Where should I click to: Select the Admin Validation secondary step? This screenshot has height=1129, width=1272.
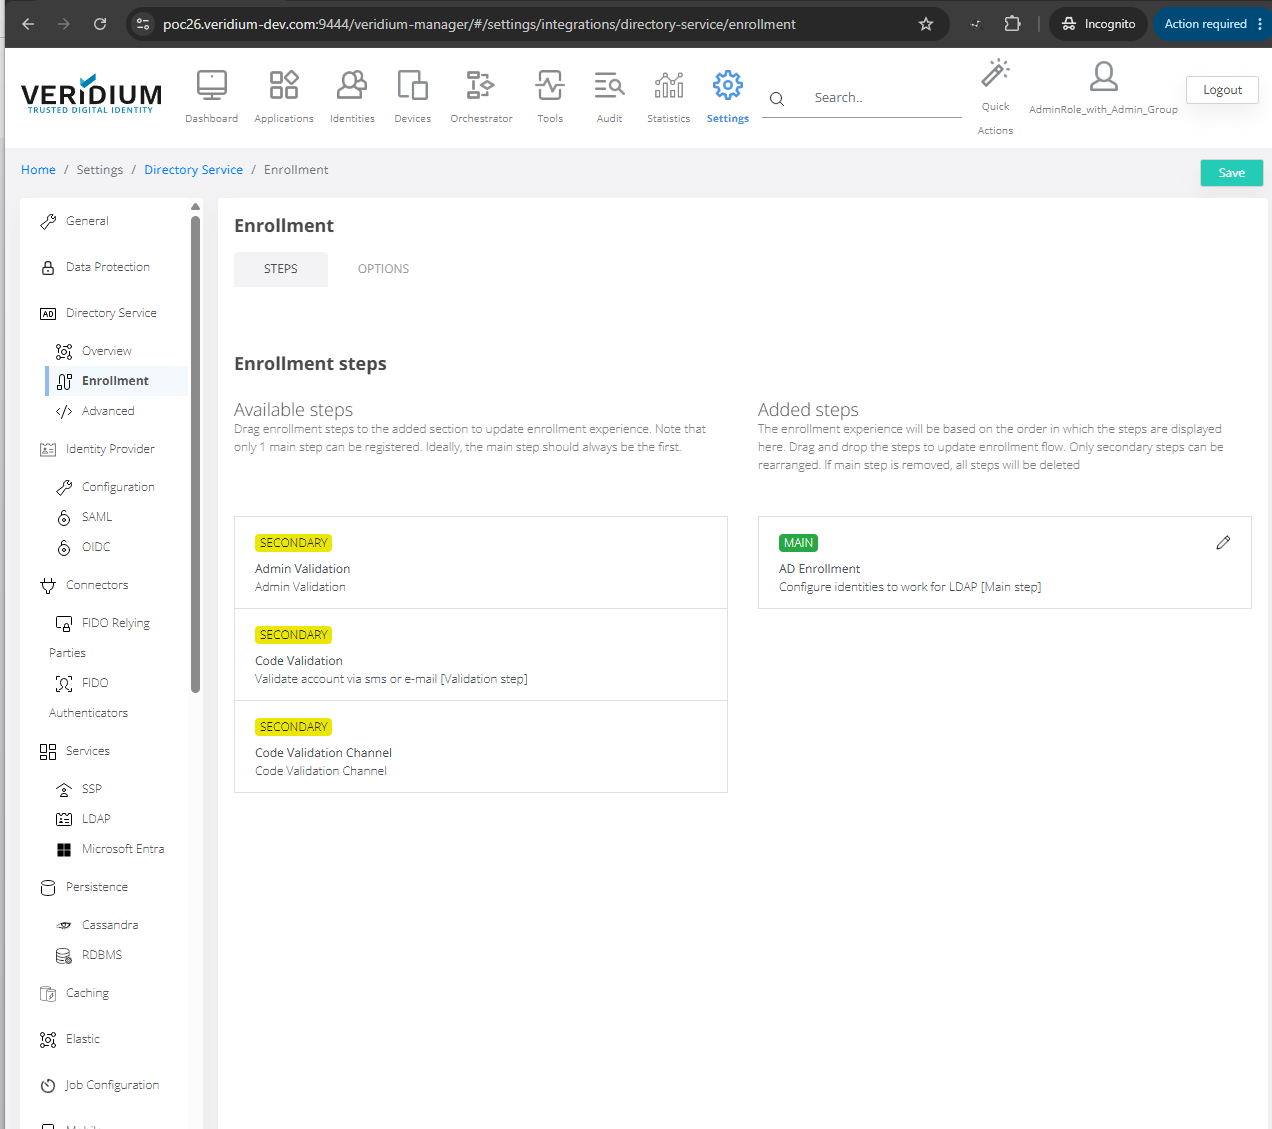click(481, 563)
